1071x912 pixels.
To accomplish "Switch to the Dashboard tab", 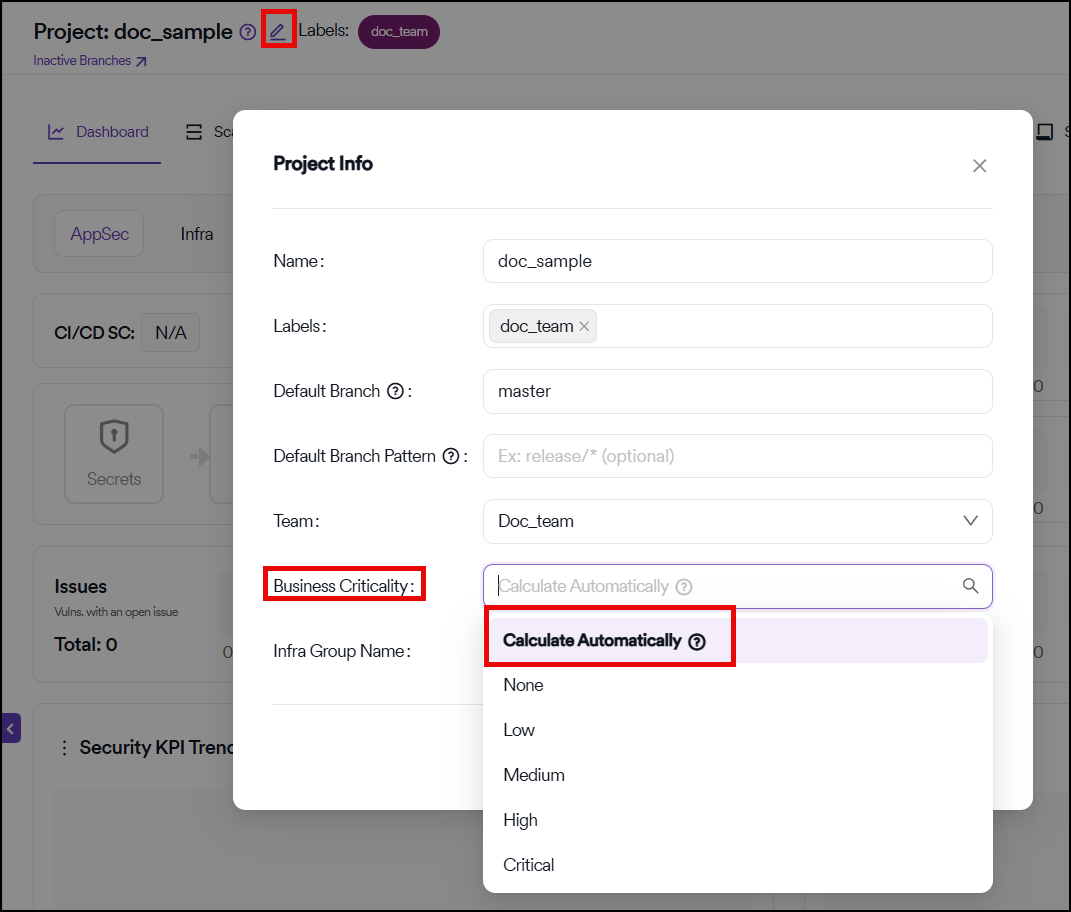I will coord(98,132).
